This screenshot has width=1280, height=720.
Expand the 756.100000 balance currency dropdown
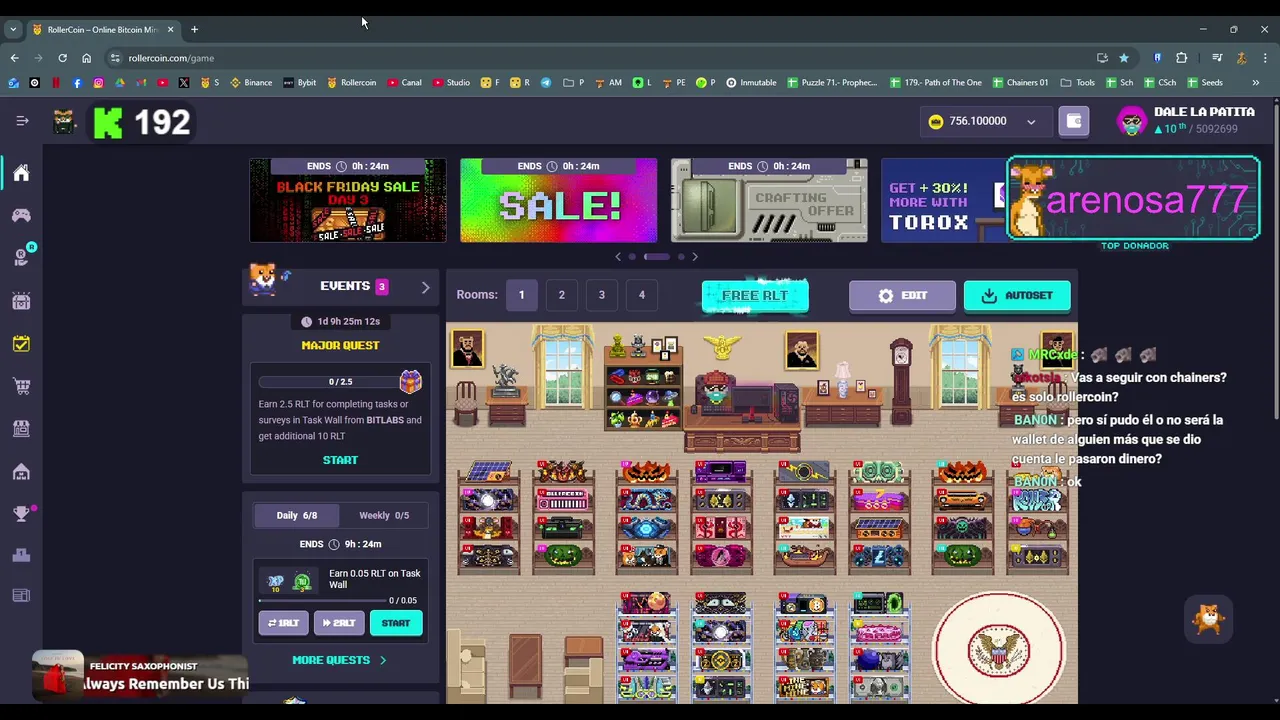tap(1031, 122)
